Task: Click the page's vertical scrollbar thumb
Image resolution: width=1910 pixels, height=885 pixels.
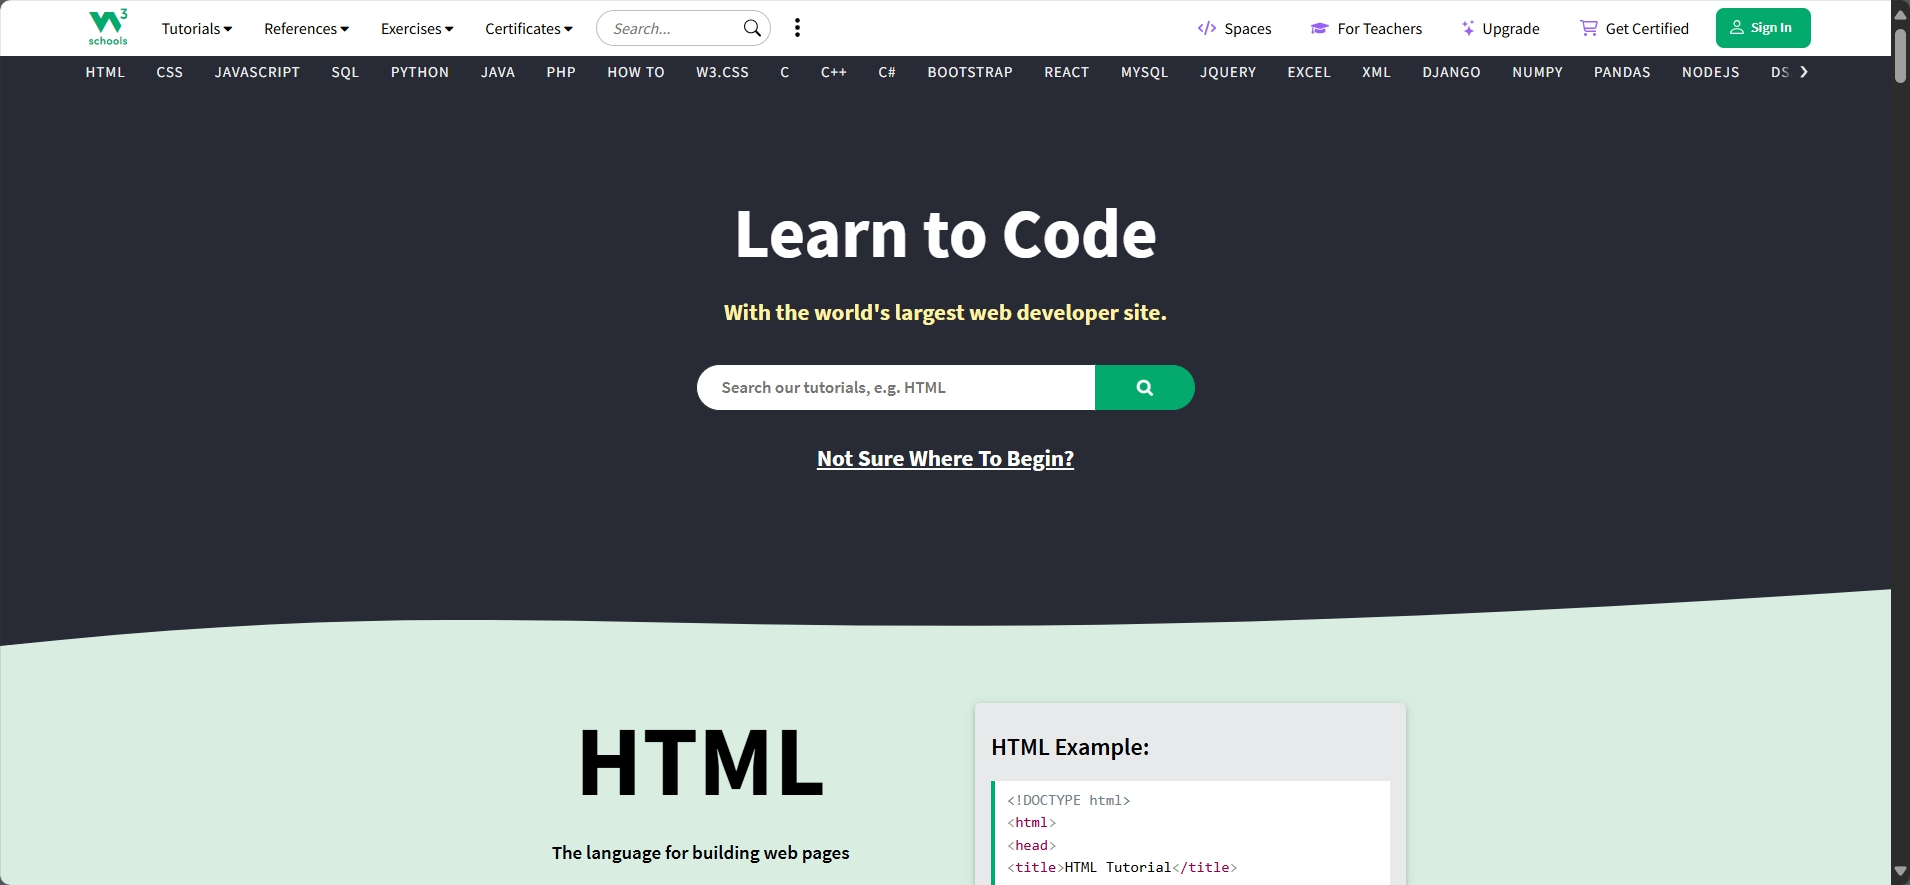Action: pyautogui.click(x=1900, y=55)
